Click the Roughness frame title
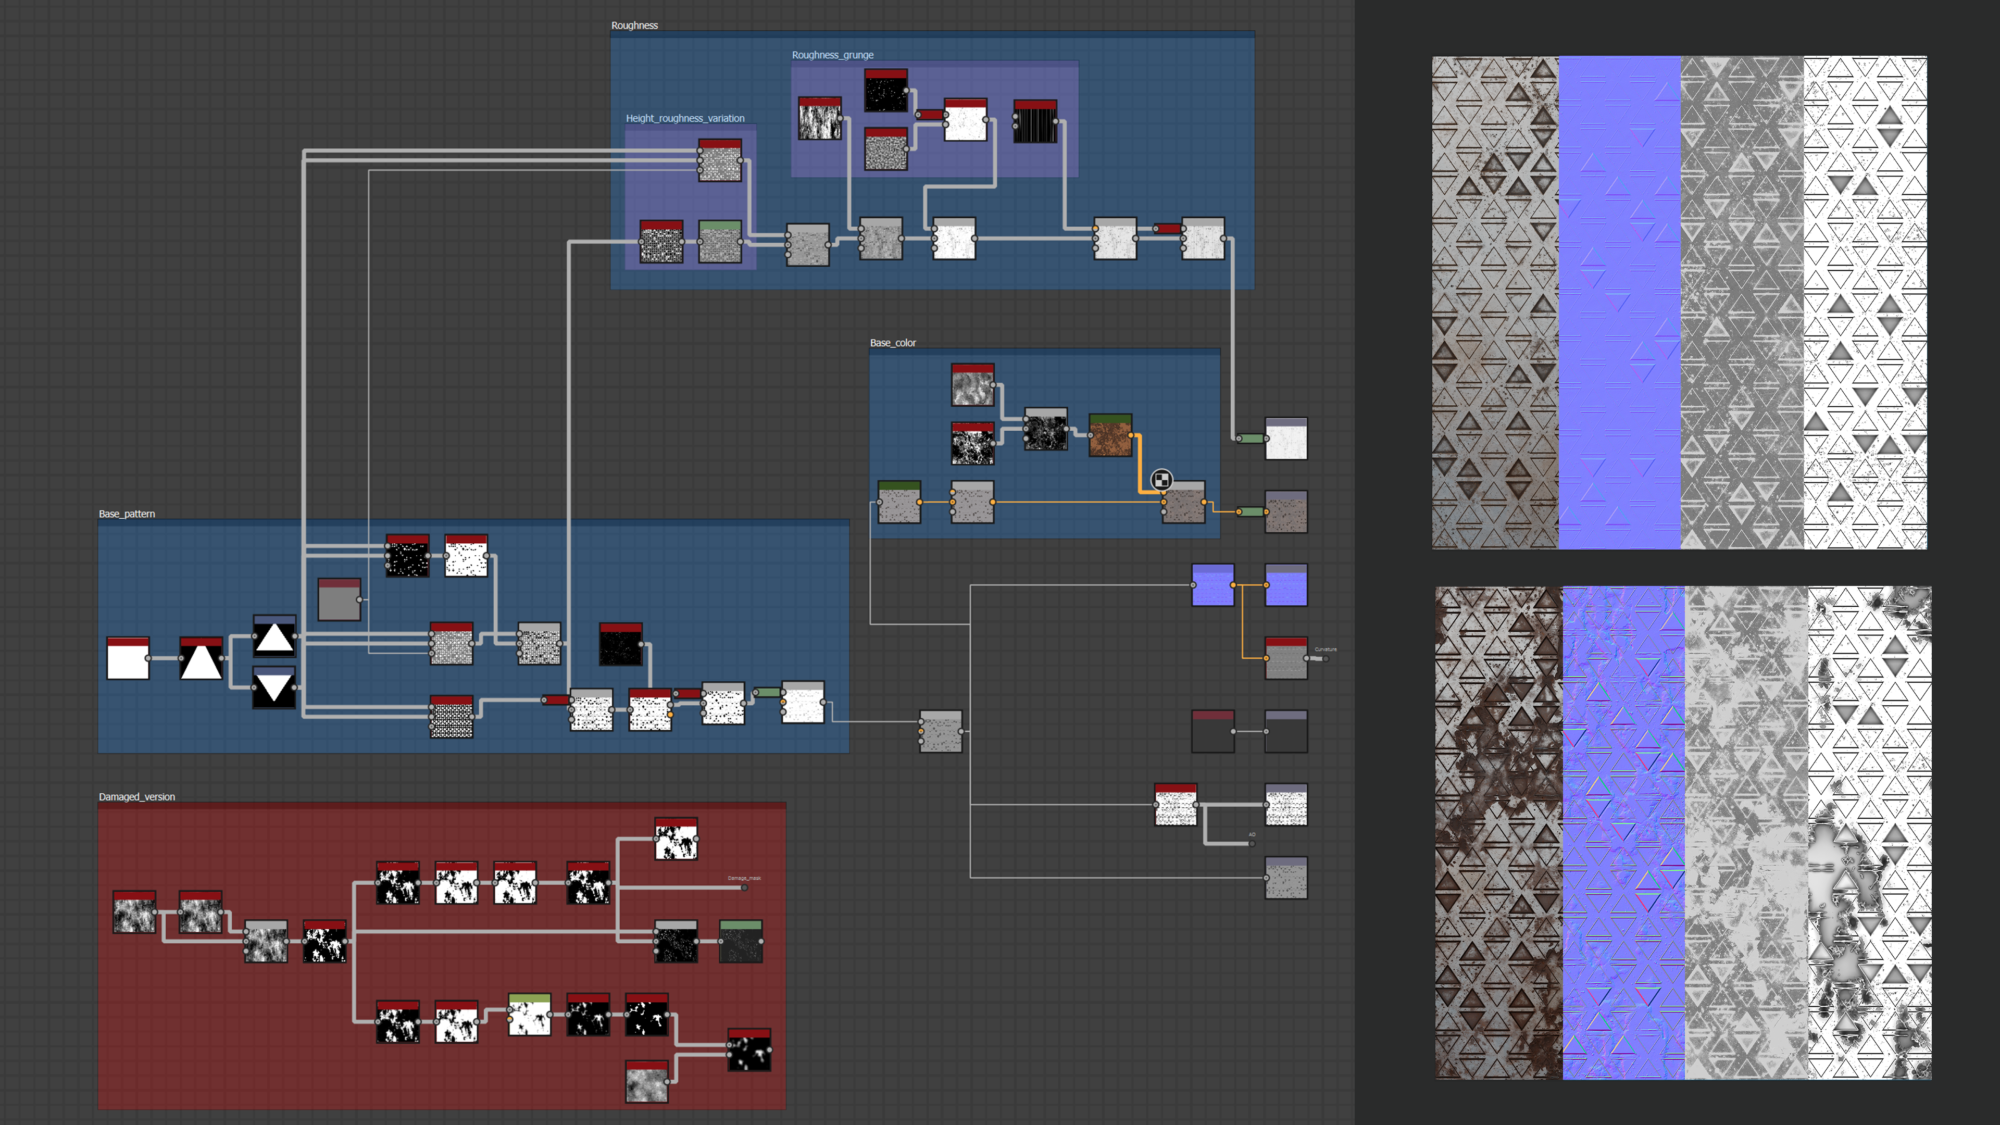The width and height of the screenshot is (2000, 1125). point(634,25)
